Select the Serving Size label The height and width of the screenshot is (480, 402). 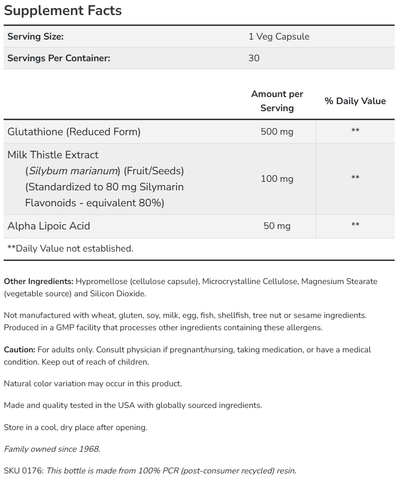(35, 36)
